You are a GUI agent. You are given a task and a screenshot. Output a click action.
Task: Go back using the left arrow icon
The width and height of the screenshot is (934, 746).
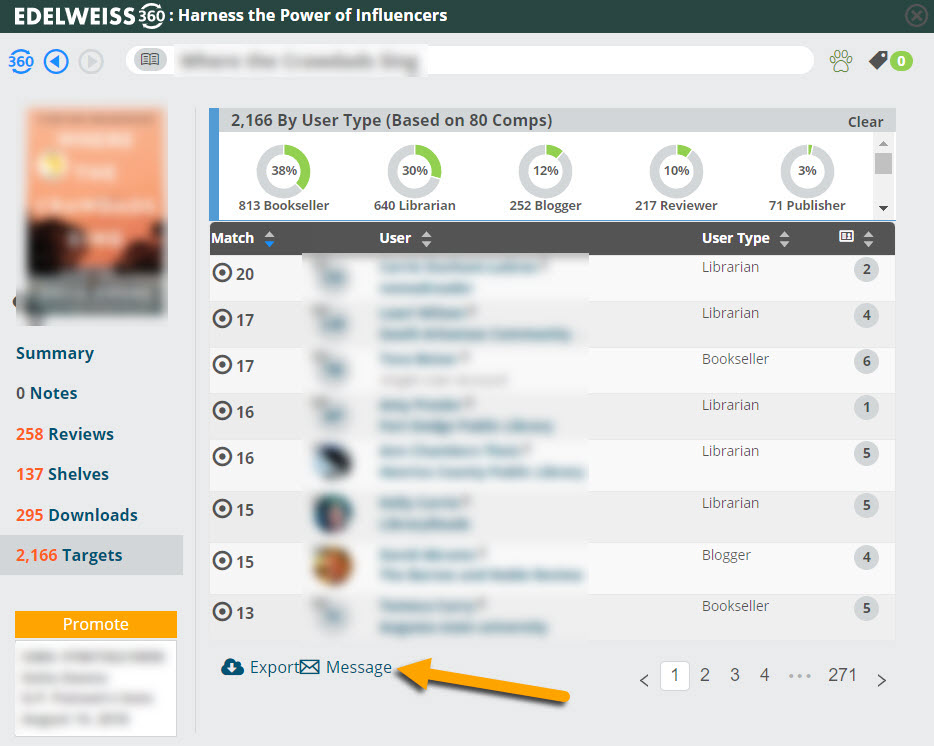tap(56, 61)
